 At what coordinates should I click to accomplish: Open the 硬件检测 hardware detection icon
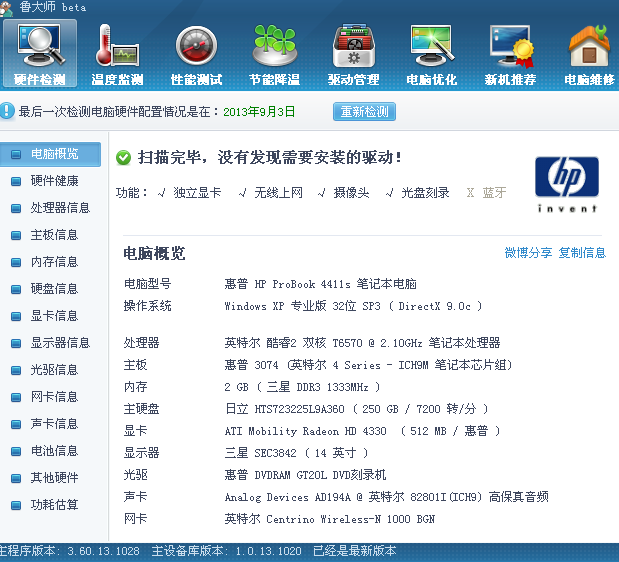click(x=40, y=53)
